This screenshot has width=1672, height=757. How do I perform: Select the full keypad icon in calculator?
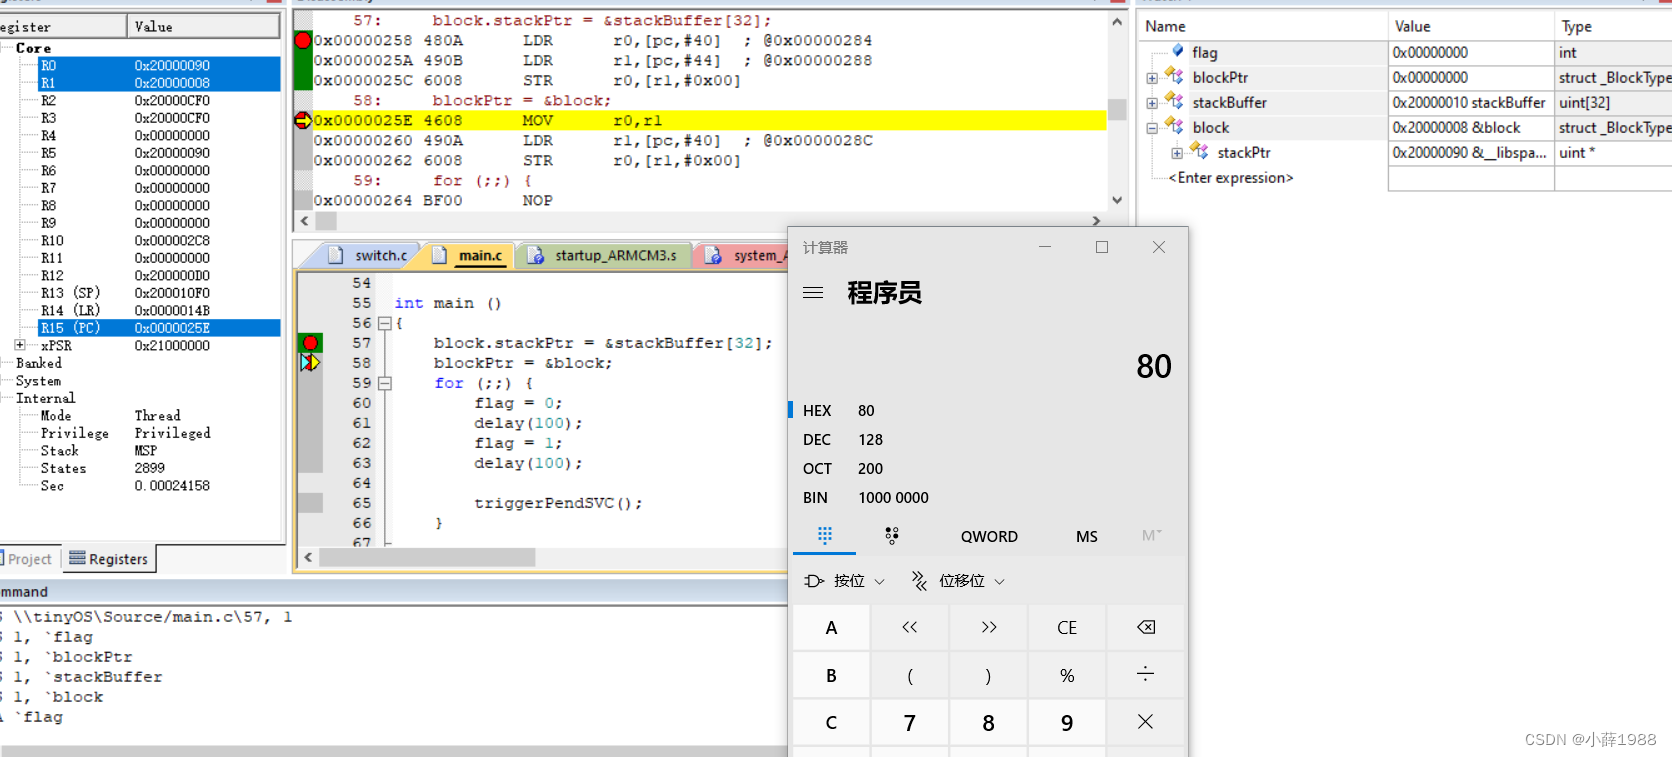(x=824, y=536)
